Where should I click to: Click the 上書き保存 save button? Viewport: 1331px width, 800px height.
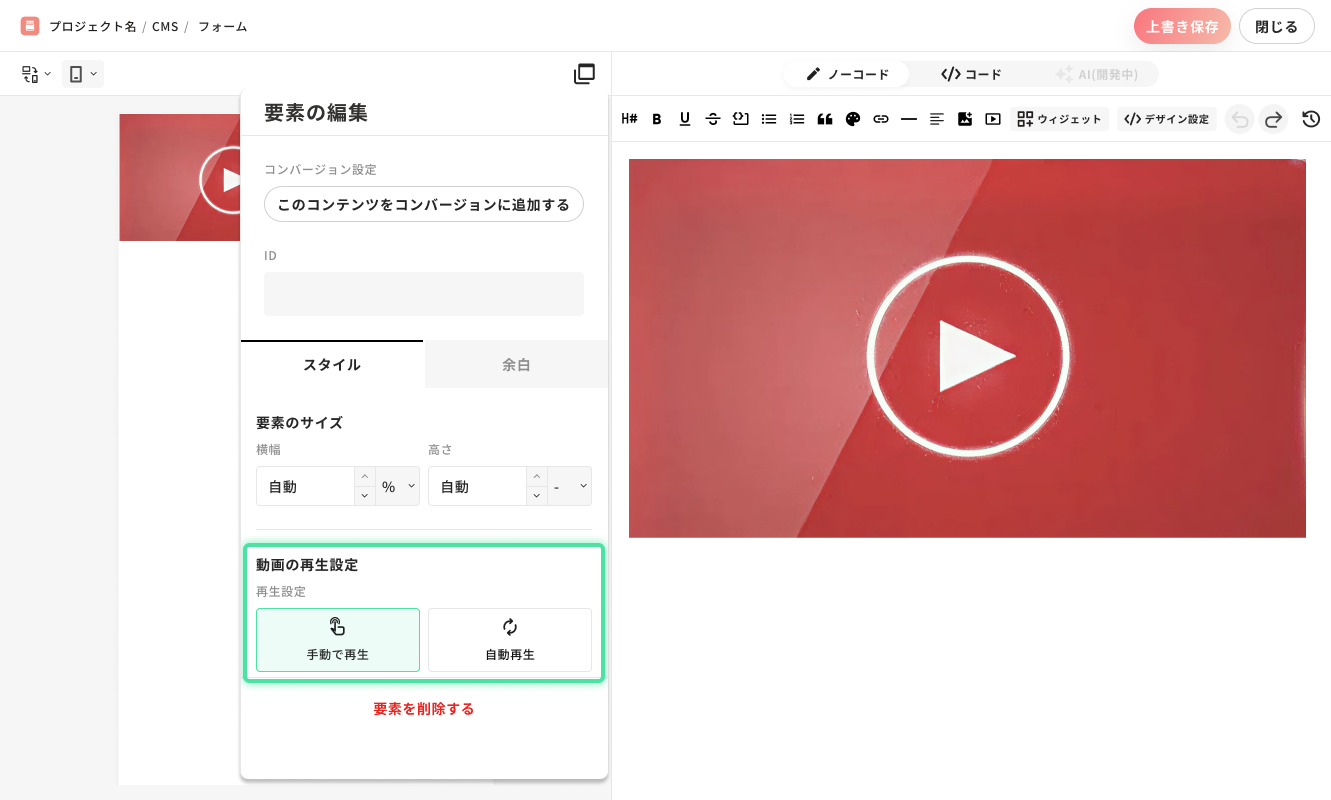1182,26
